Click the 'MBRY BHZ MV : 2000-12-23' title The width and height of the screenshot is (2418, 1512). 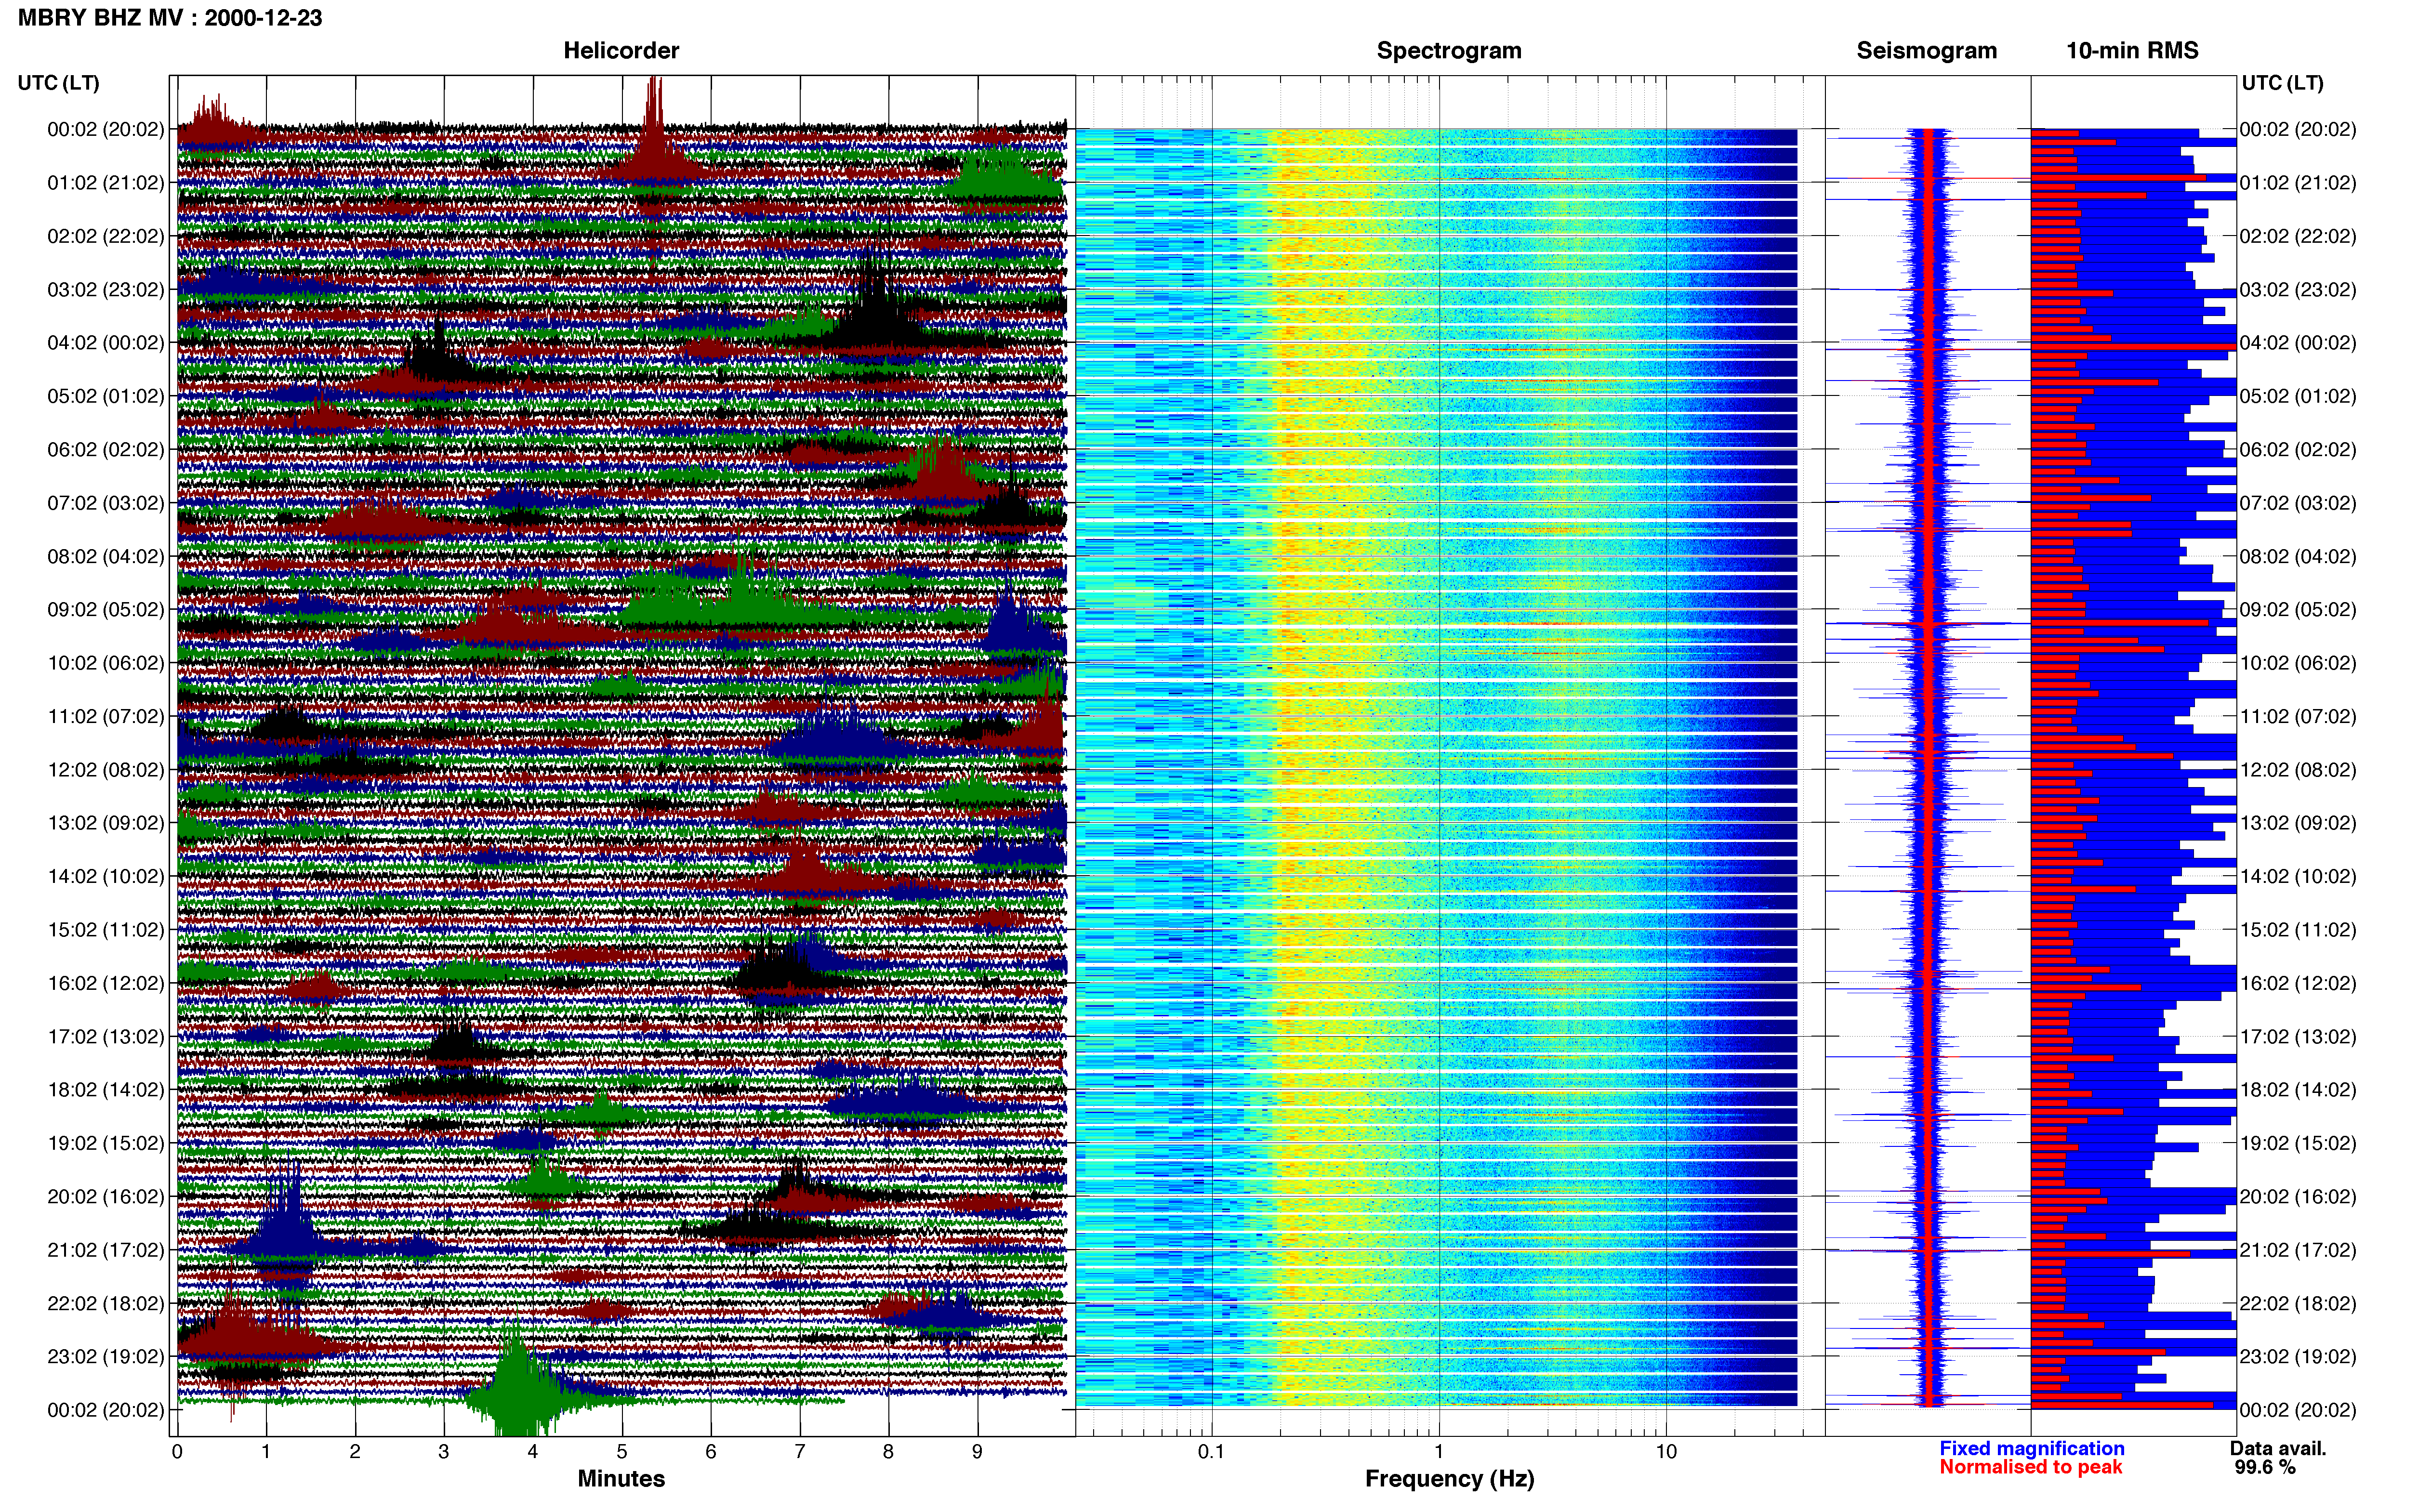[x=170, y=17]
